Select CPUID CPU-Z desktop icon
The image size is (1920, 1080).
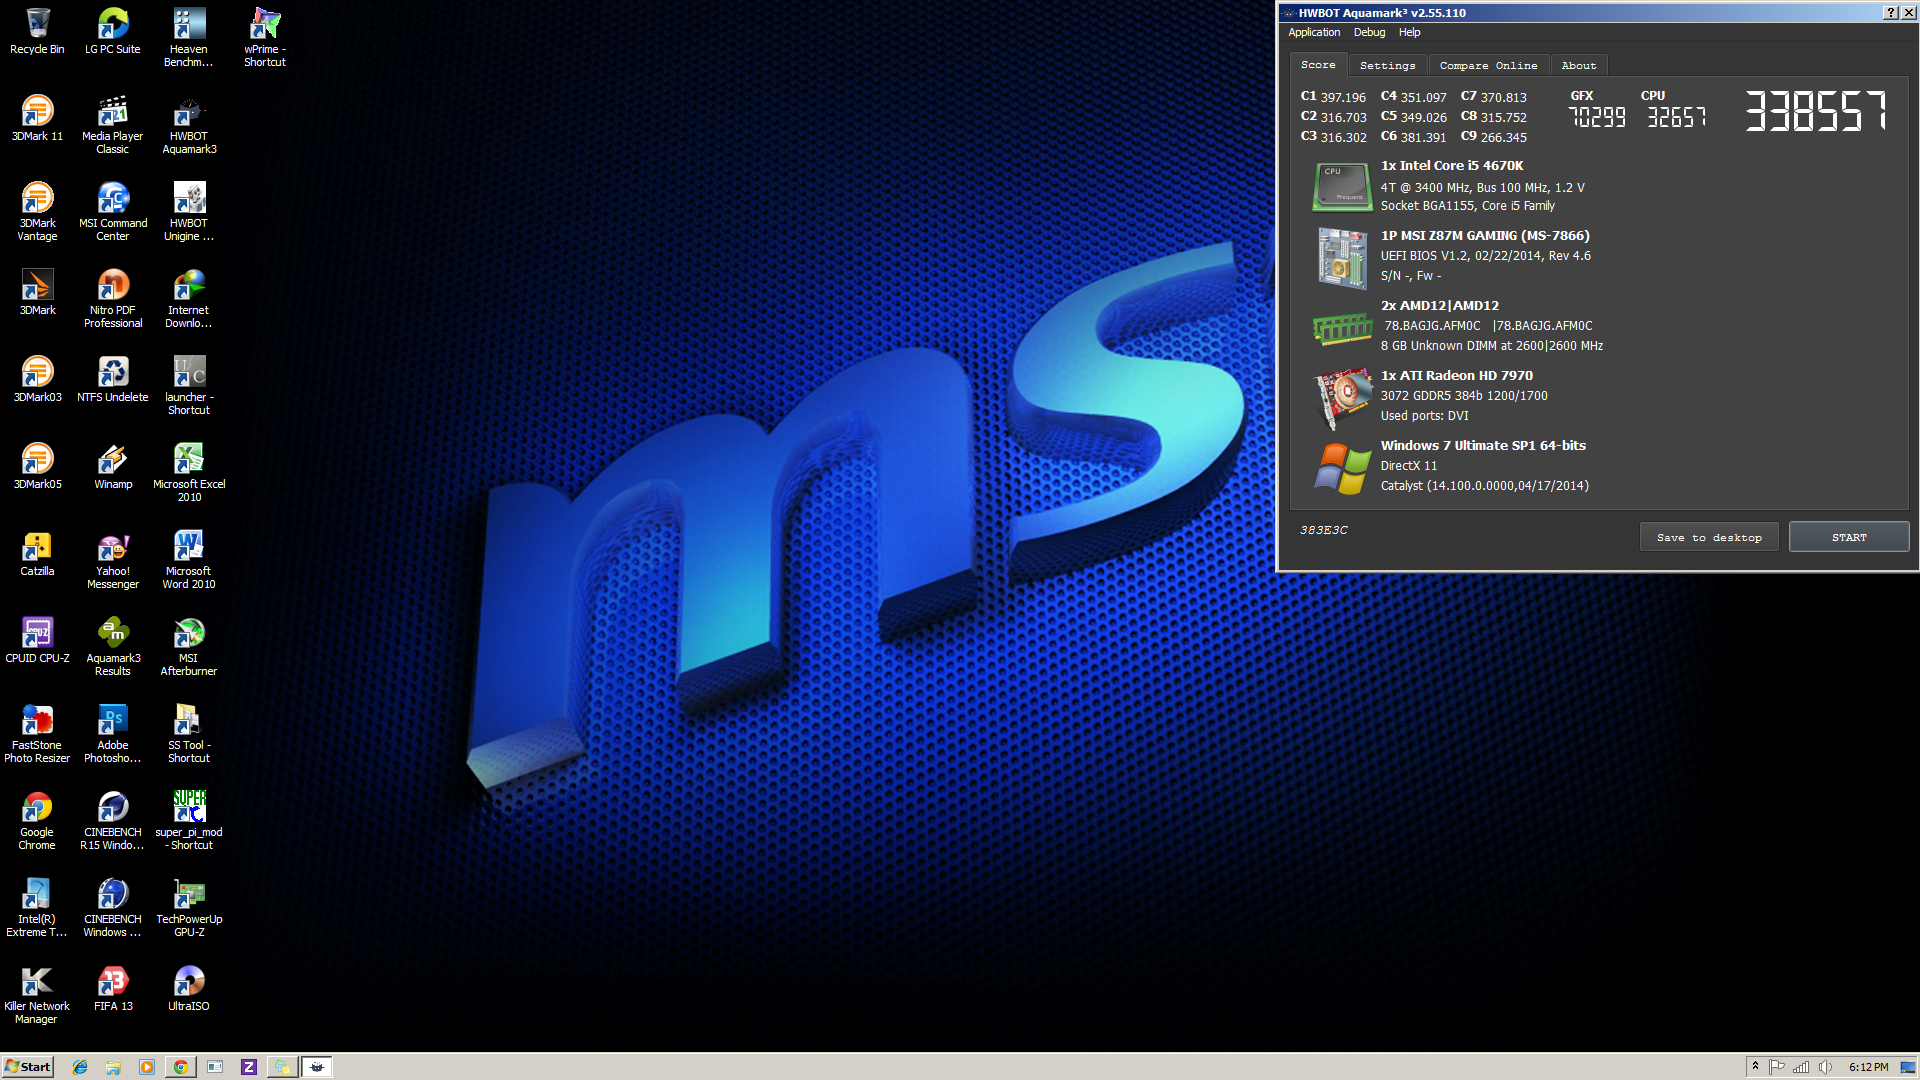37,640
